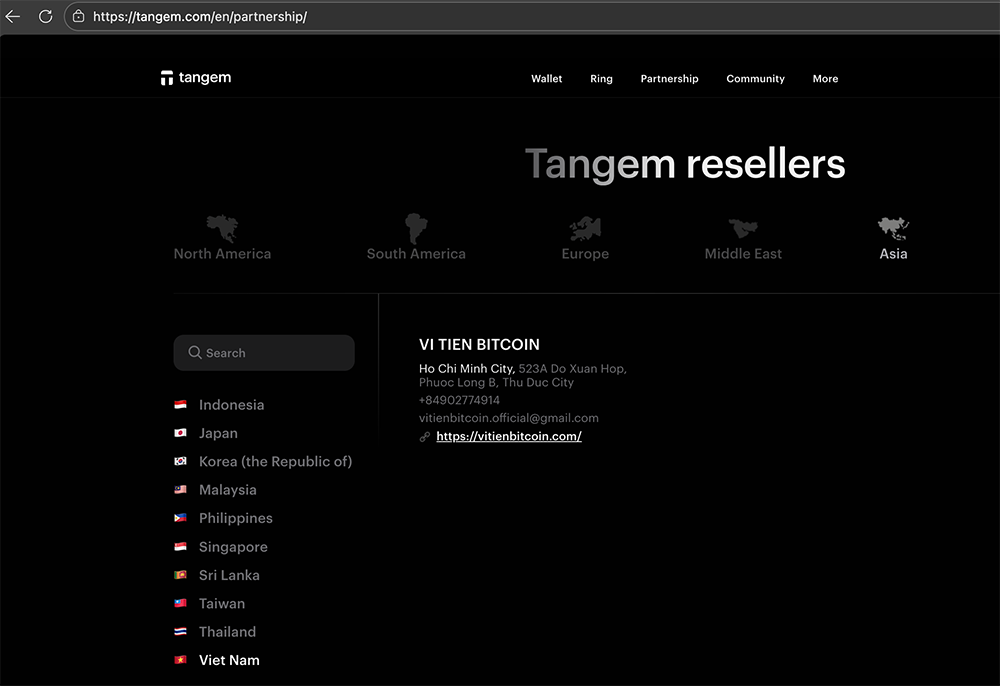Reload the page with the refresh icon

[45, 16]
